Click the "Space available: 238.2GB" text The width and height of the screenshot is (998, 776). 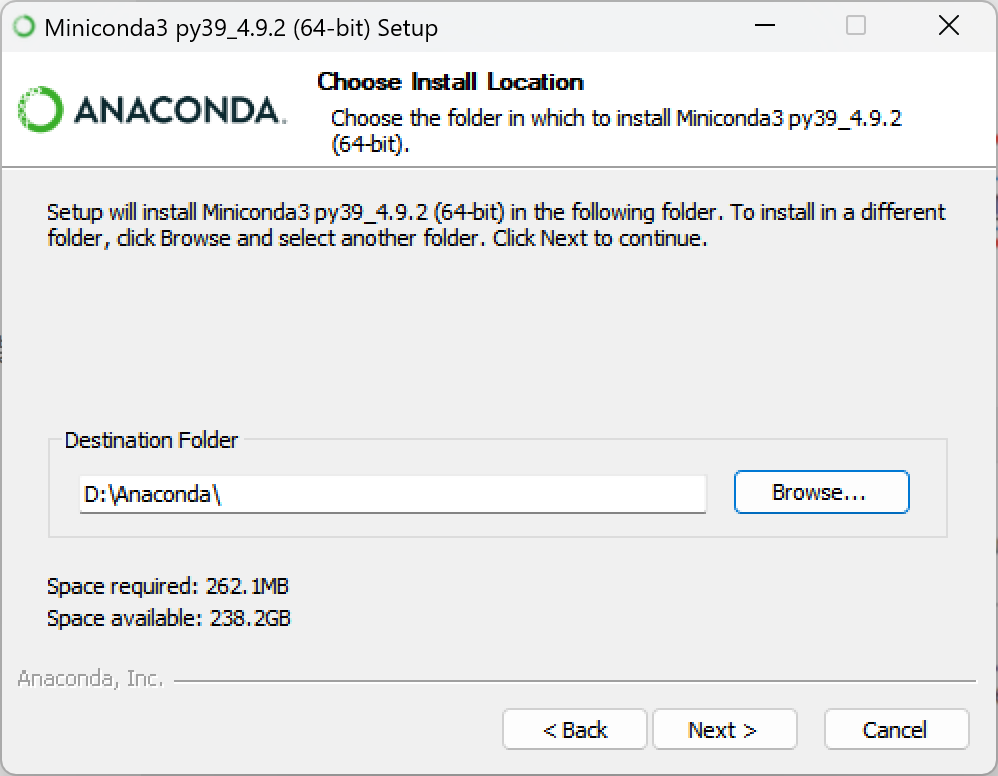[x=169, y=619]
